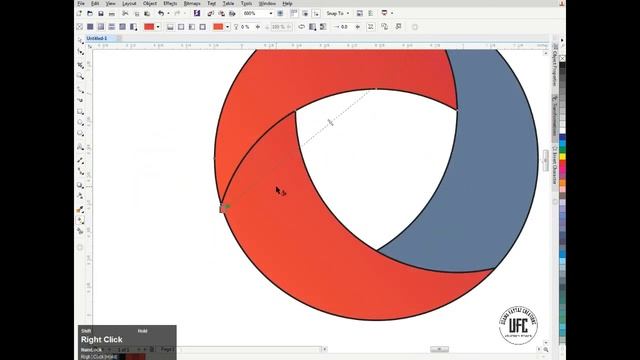Screen dimensions: 640x360
Task: Switch to No Fill in property bar
Action: [80, 27]
